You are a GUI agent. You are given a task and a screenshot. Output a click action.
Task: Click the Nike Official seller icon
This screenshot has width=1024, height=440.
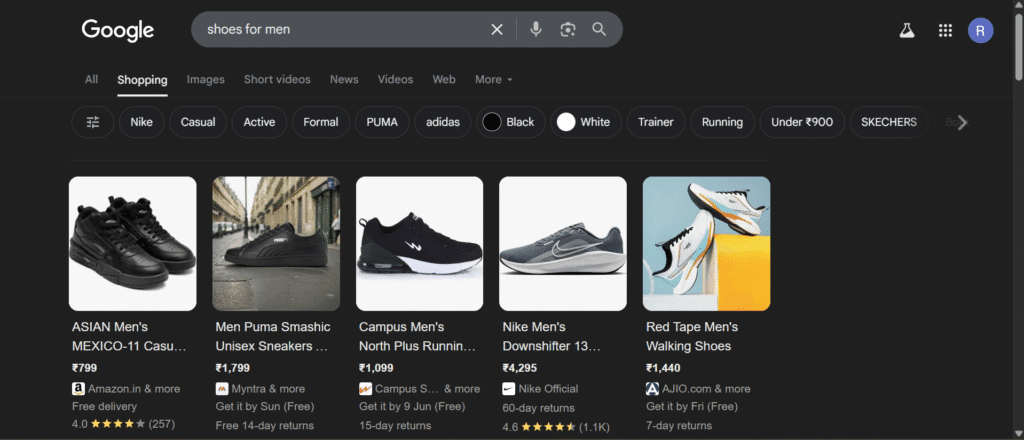(509, 389)
